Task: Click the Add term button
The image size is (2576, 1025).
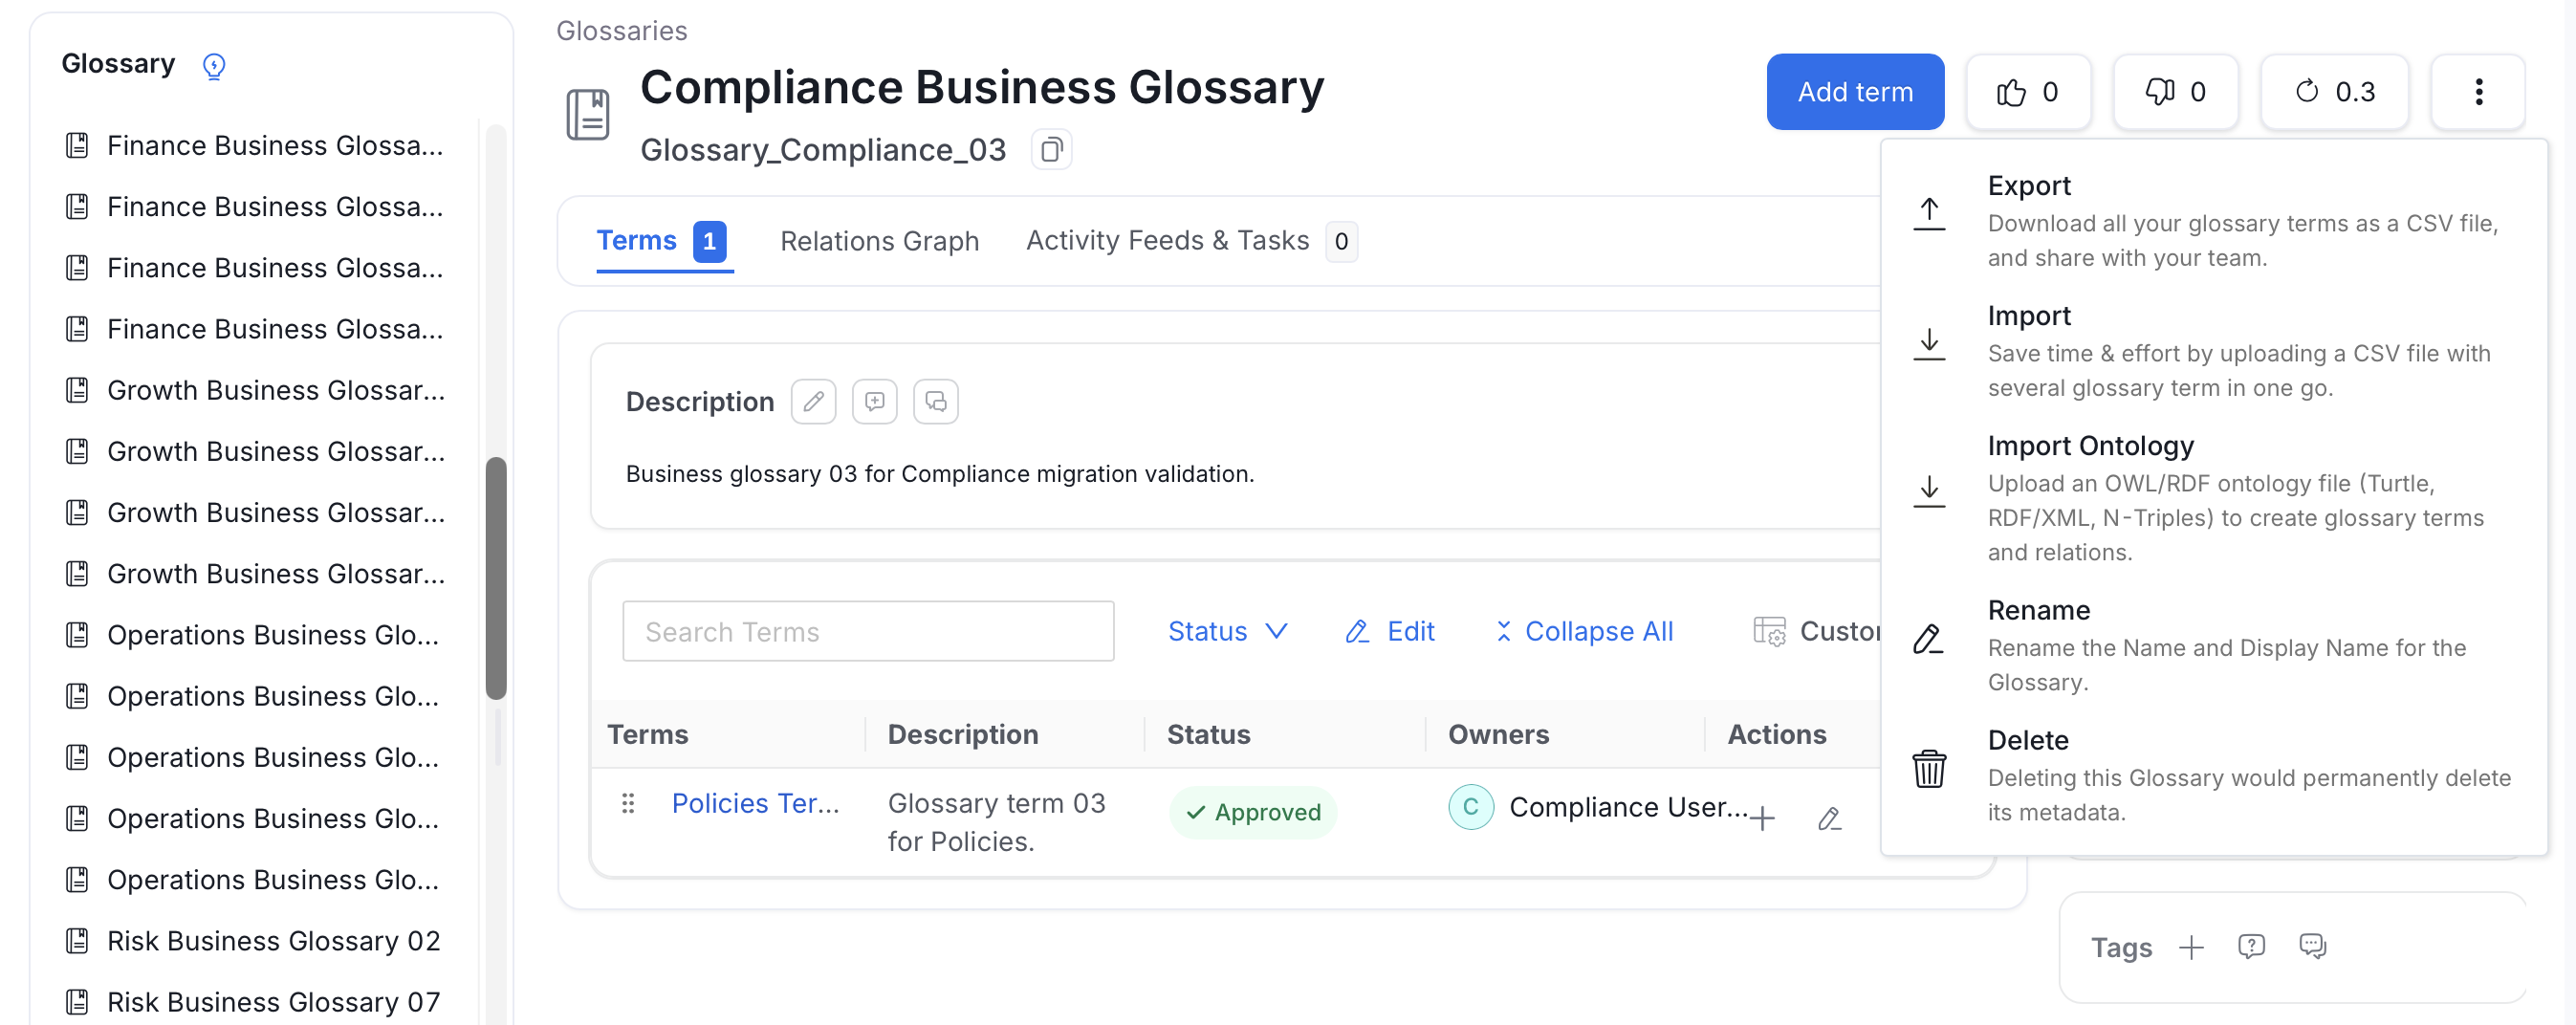Action: click(1855, 92)
